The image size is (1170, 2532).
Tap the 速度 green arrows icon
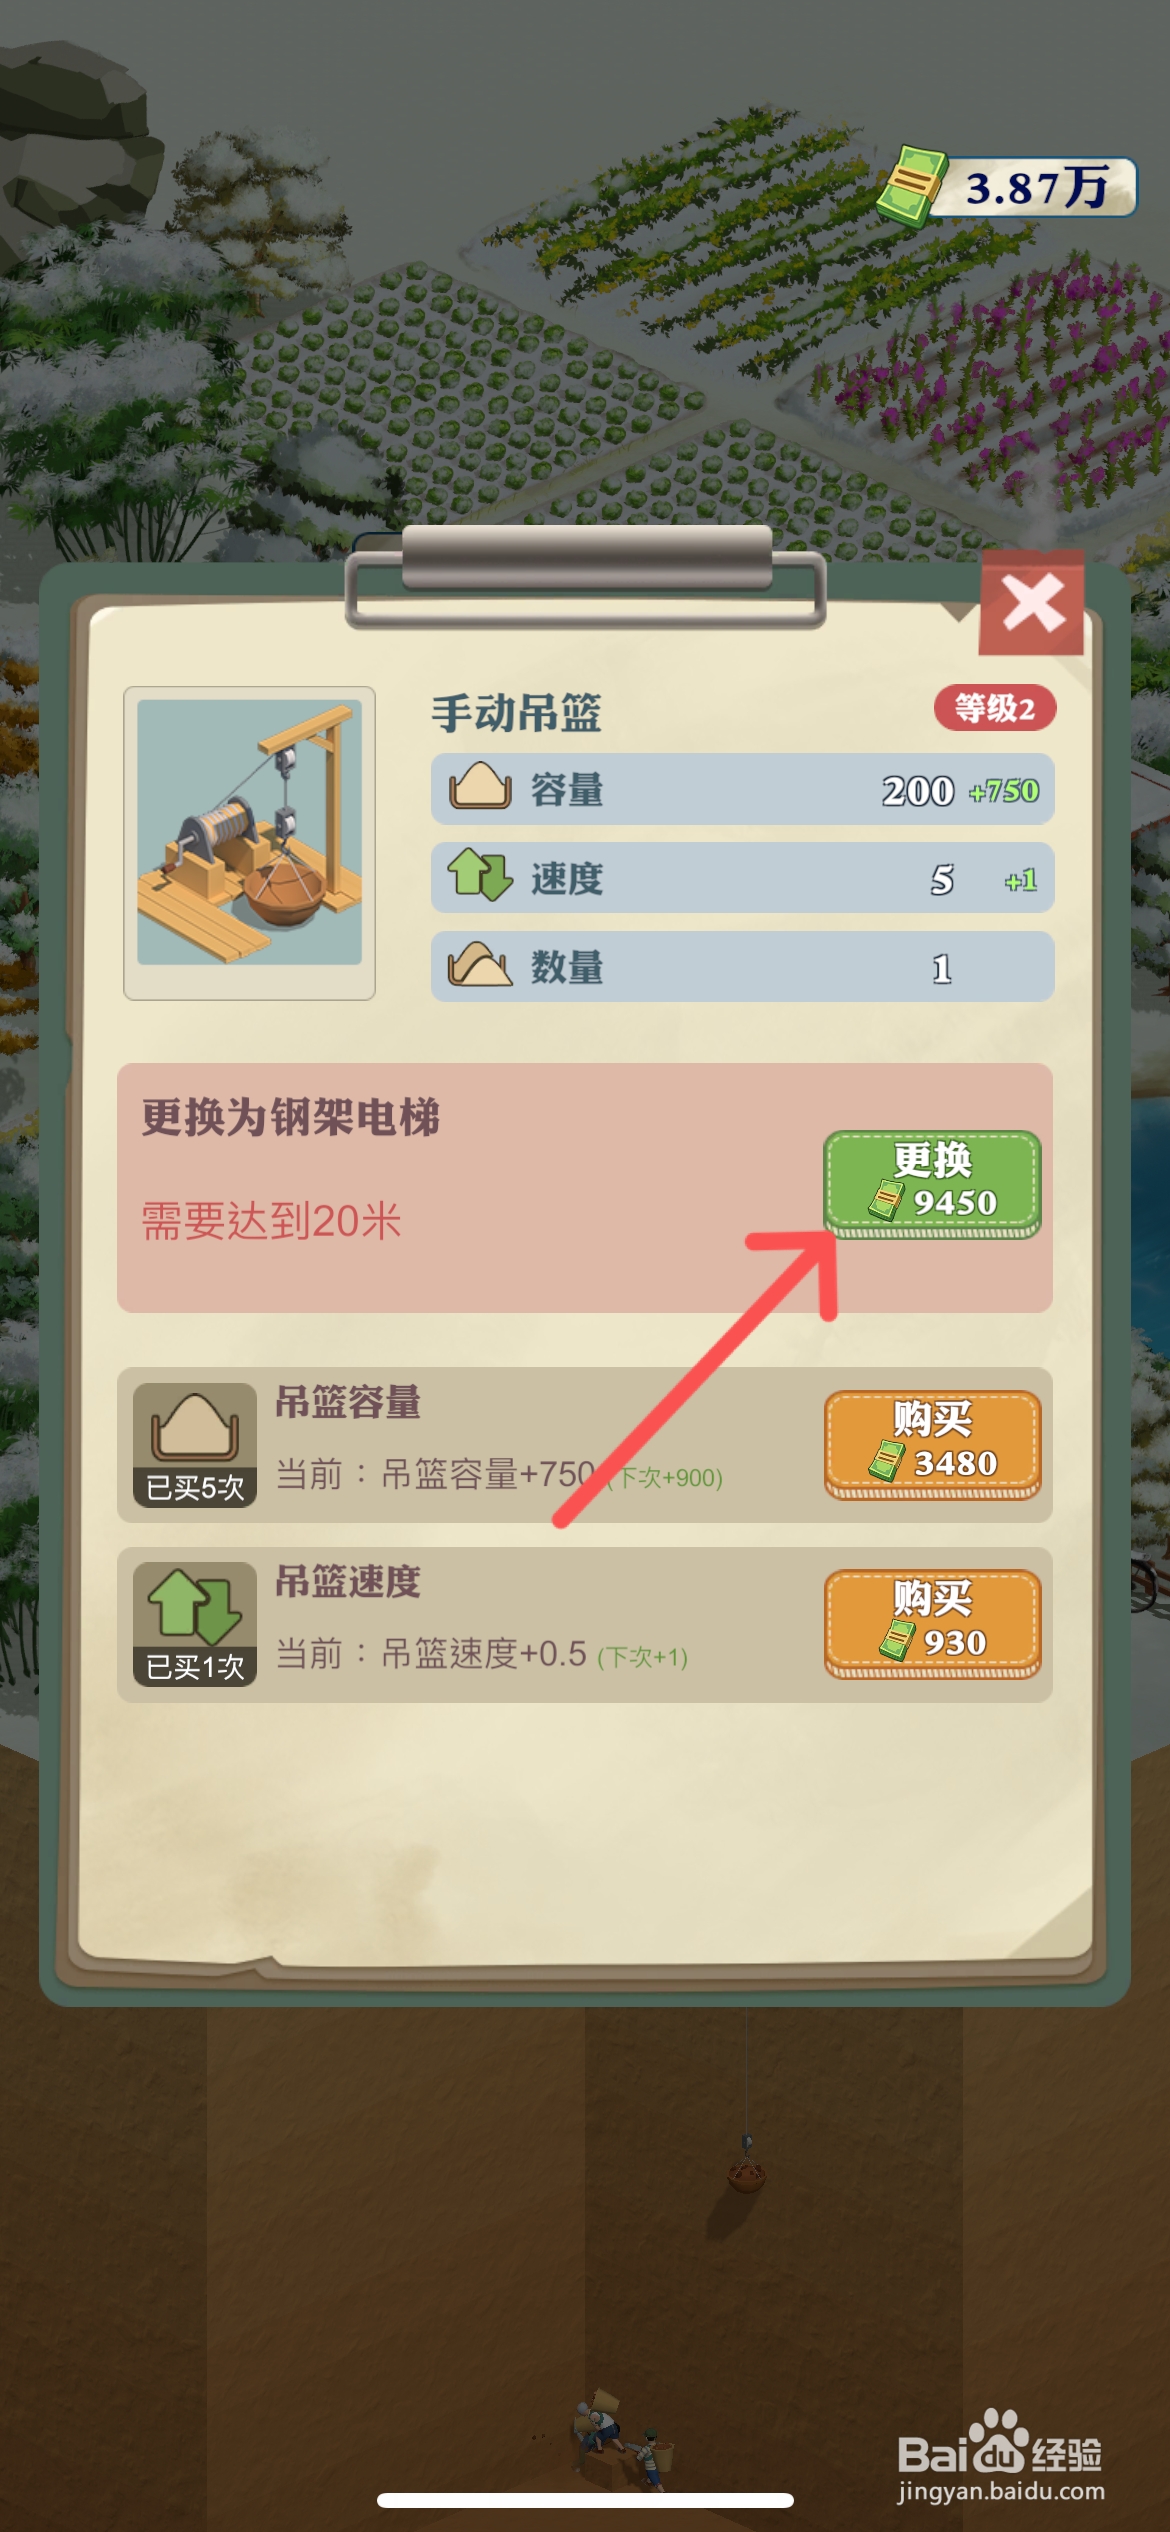point(480,875)
